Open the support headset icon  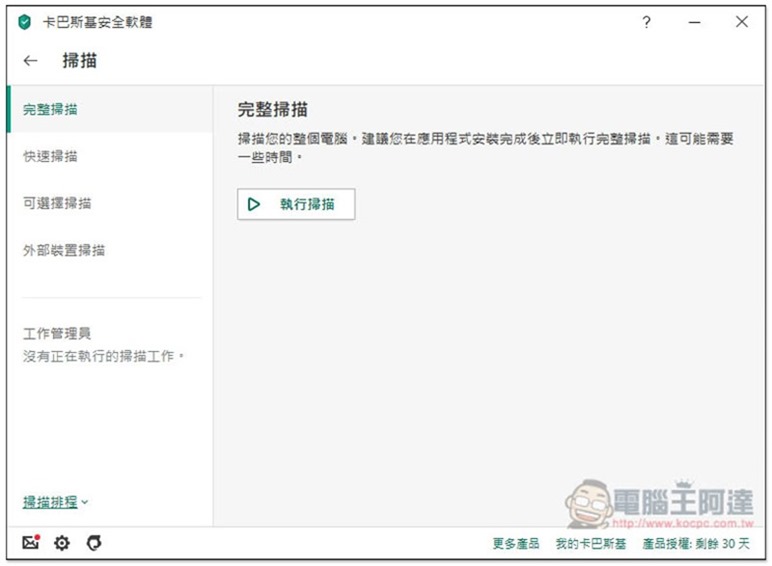click(94, 543)
